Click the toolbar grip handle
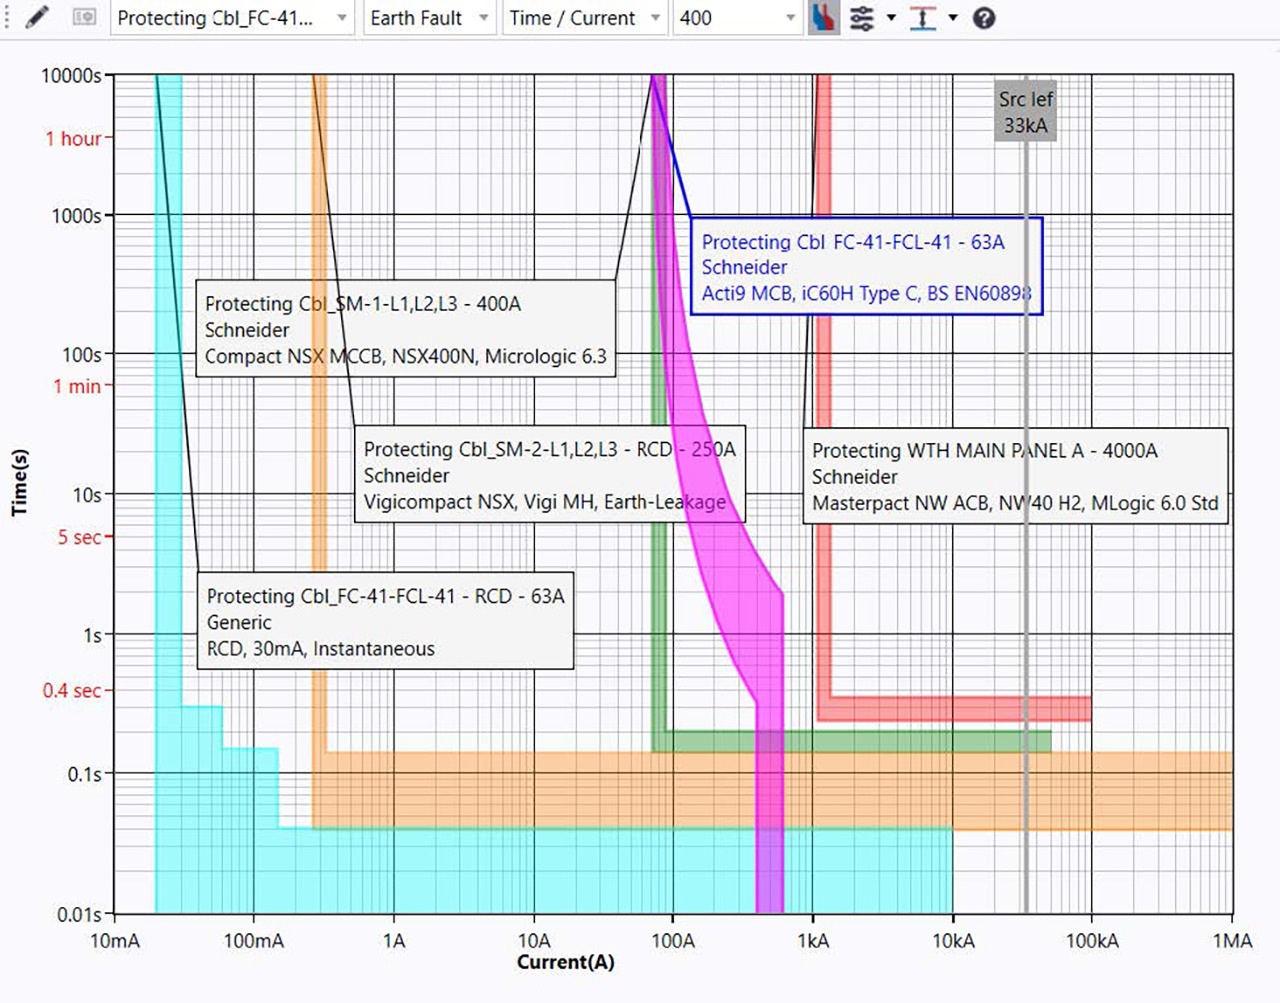Viewport: 1280px width, 1003px height. click(8, 18)
